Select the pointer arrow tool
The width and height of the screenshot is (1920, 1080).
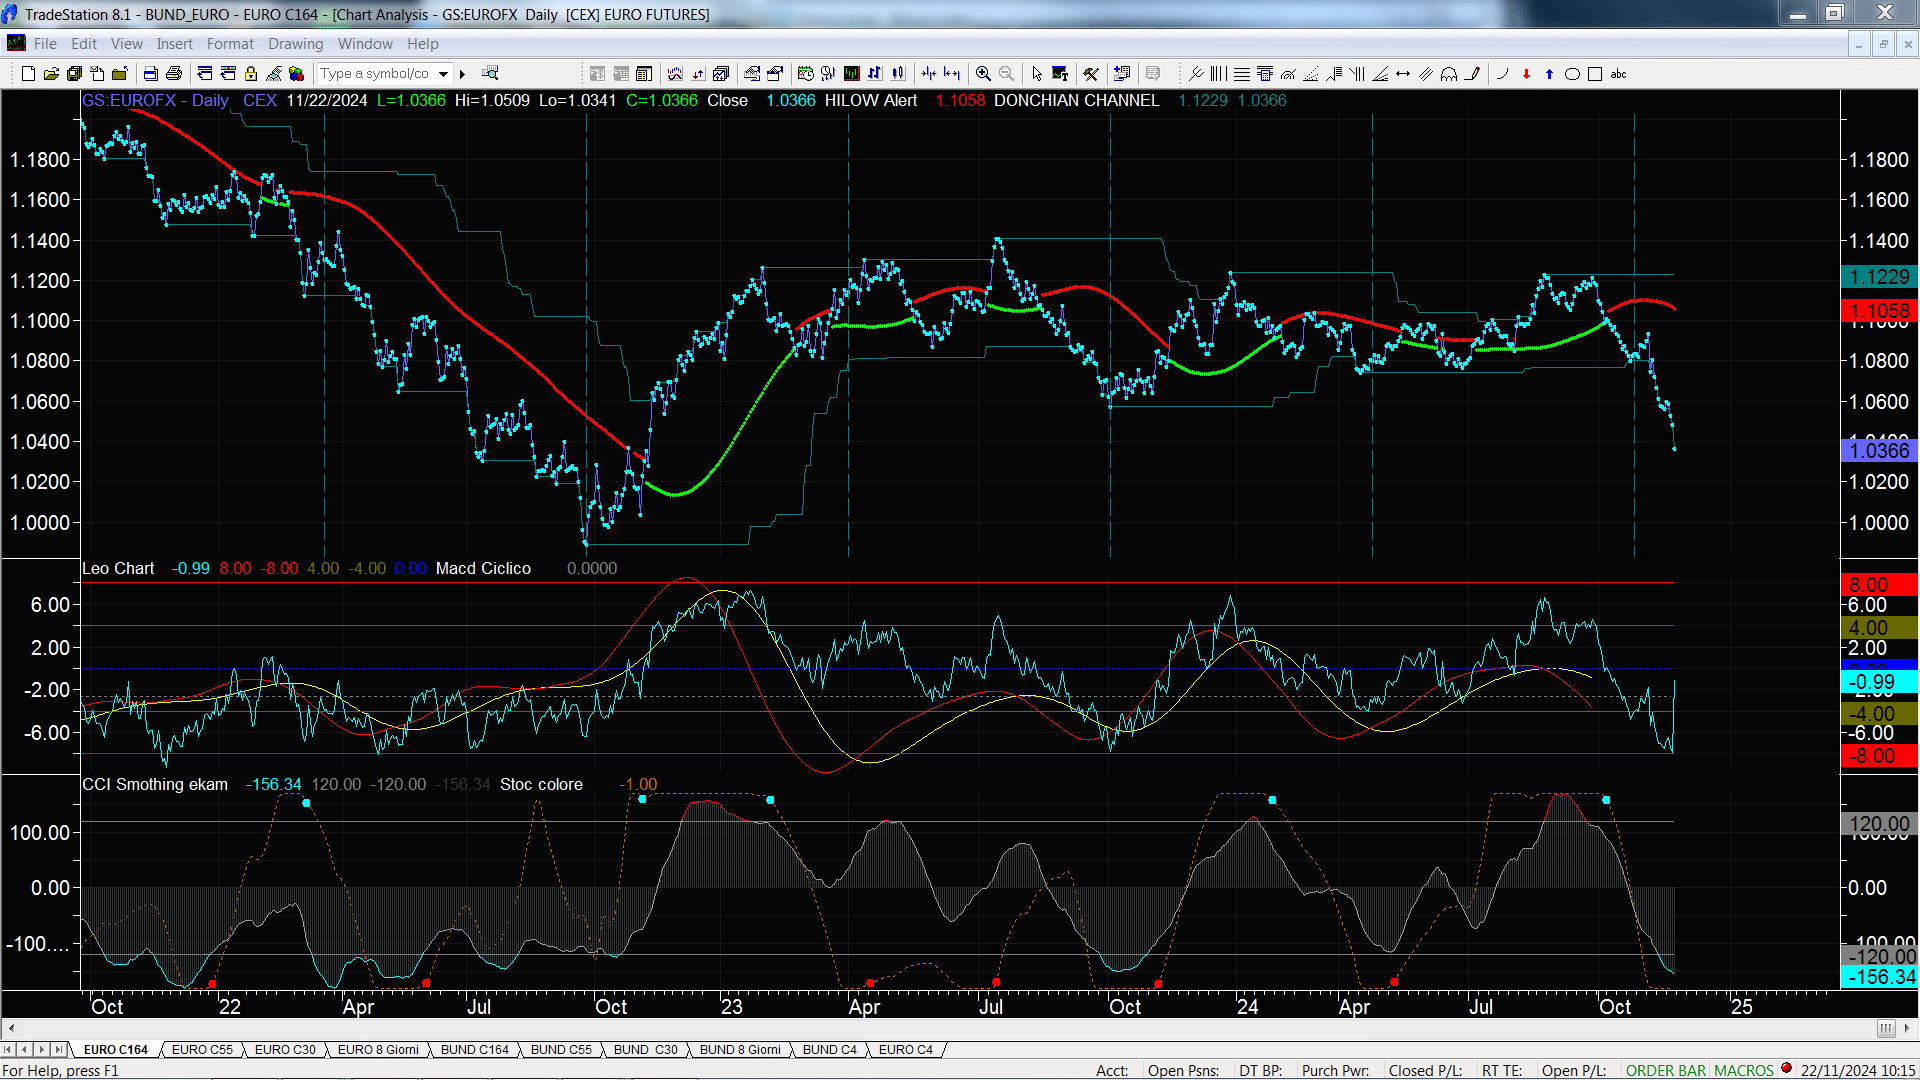click(1037, 74)
